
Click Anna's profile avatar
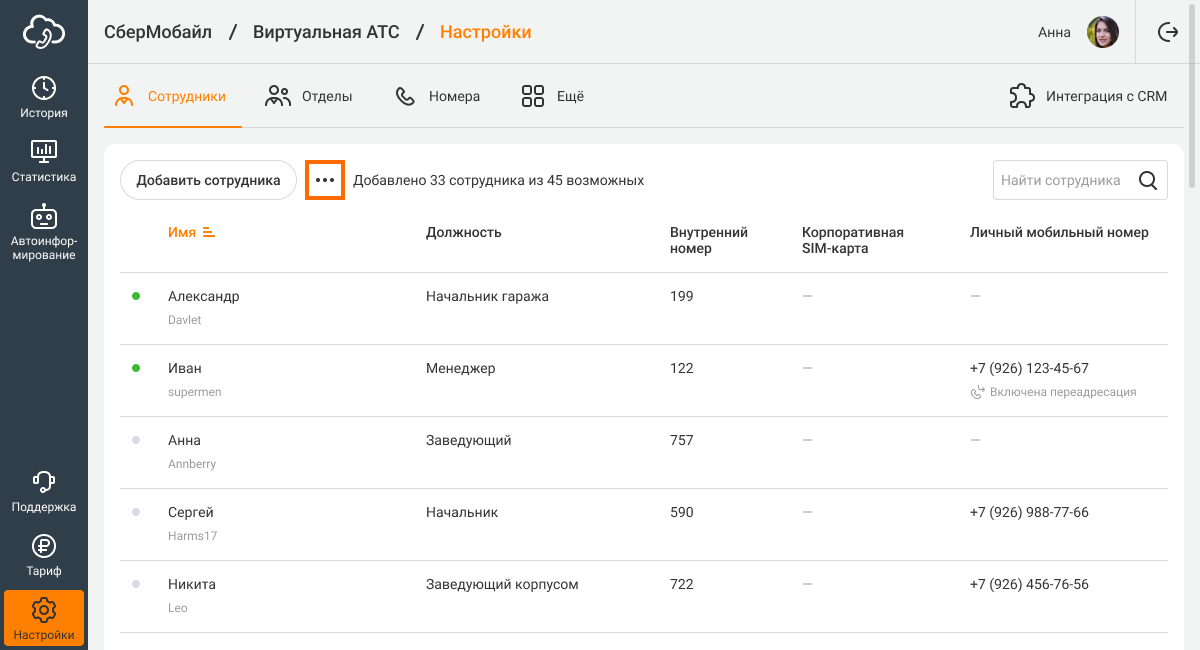(1102, 32)
